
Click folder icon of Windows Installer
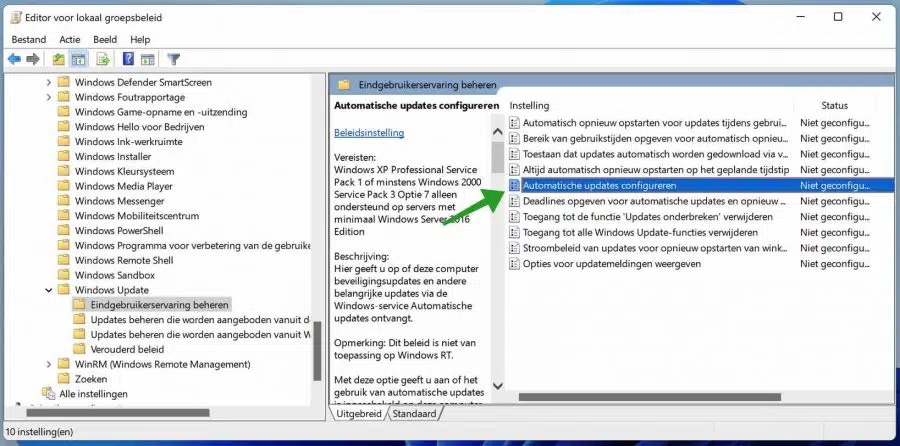coord(64,156)
